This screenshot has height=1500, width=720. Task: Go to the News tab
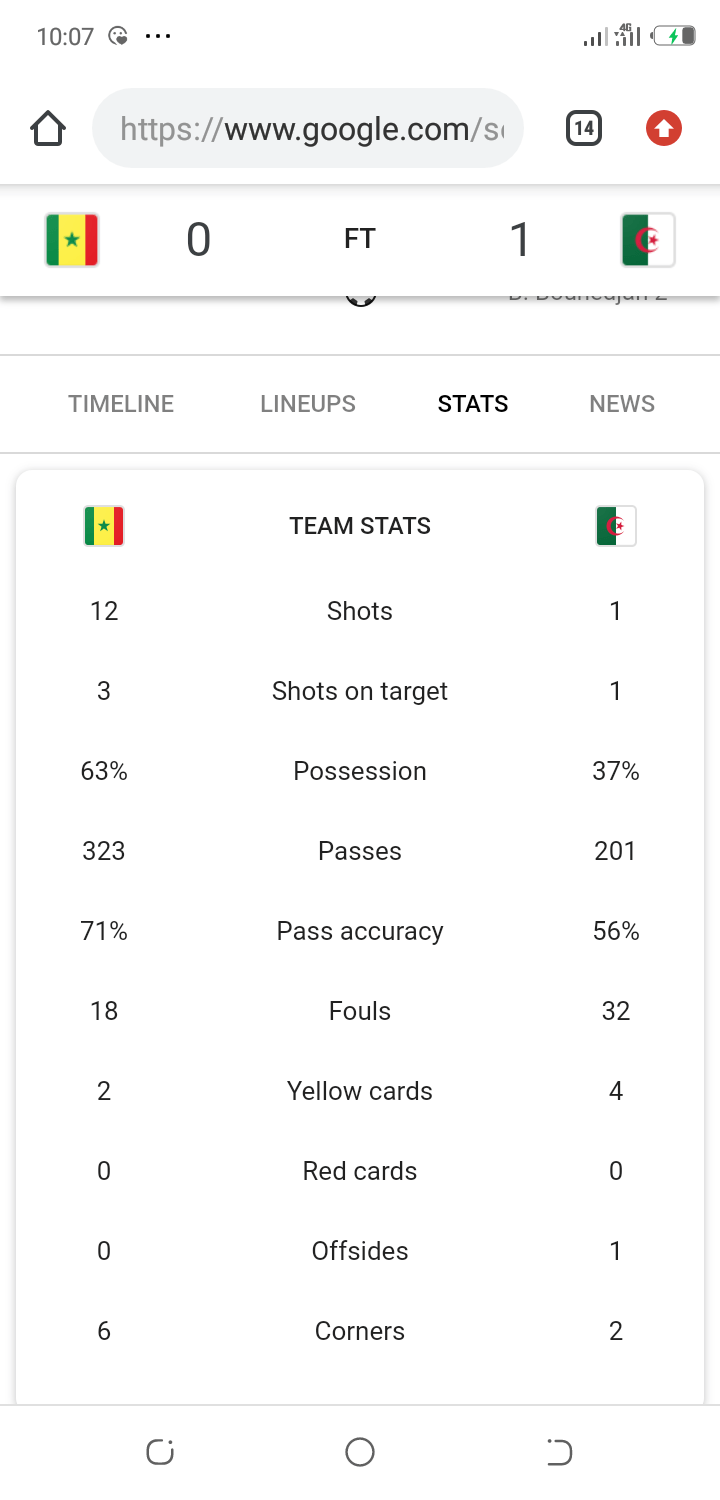(x=622, y=404)
